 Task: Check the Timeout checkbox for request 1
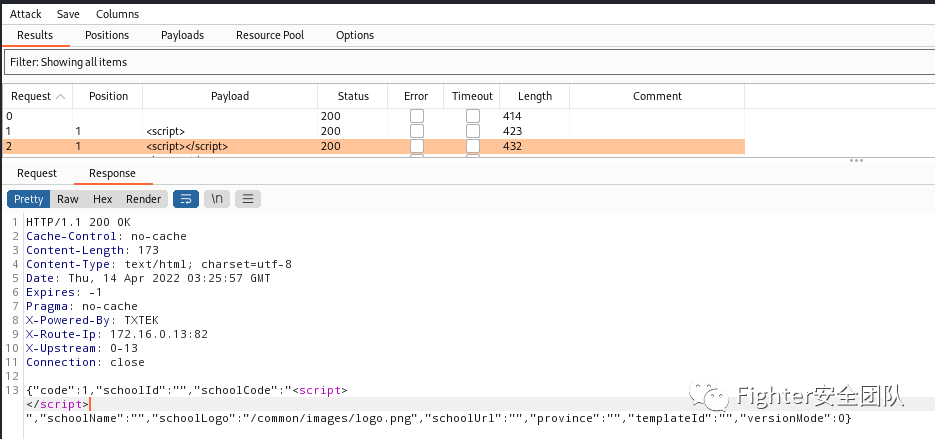[472, 131]
